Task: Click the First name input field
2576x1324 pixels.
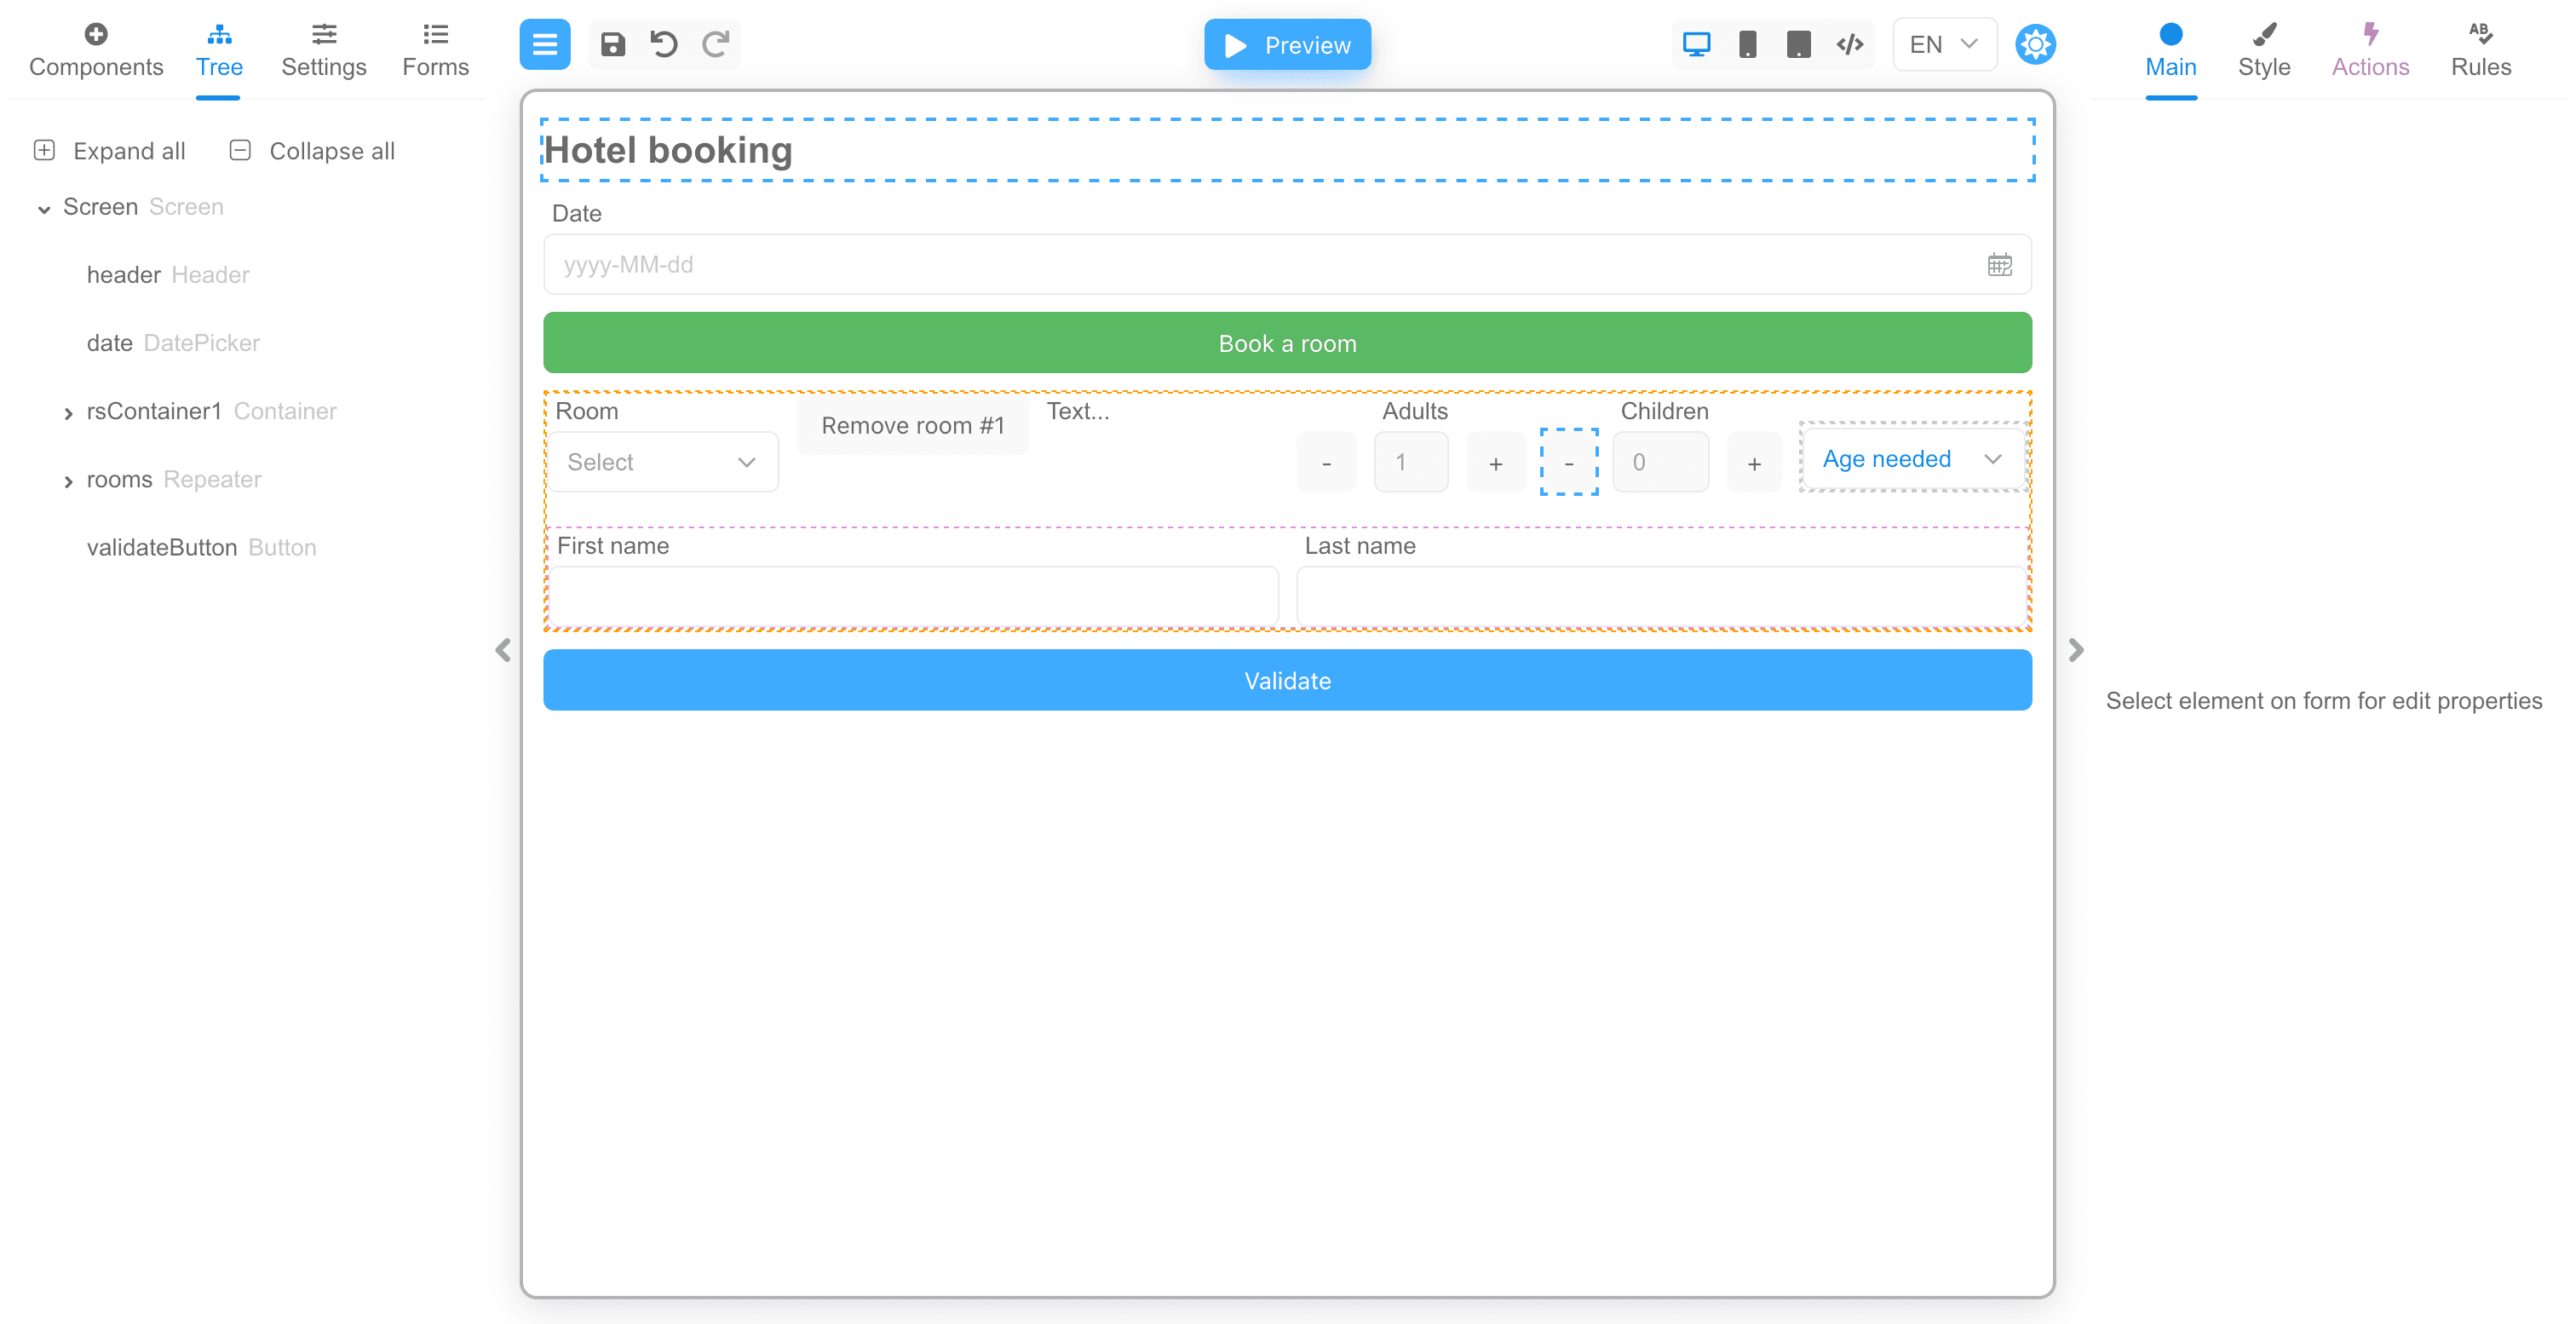Action: click(912, 596)
